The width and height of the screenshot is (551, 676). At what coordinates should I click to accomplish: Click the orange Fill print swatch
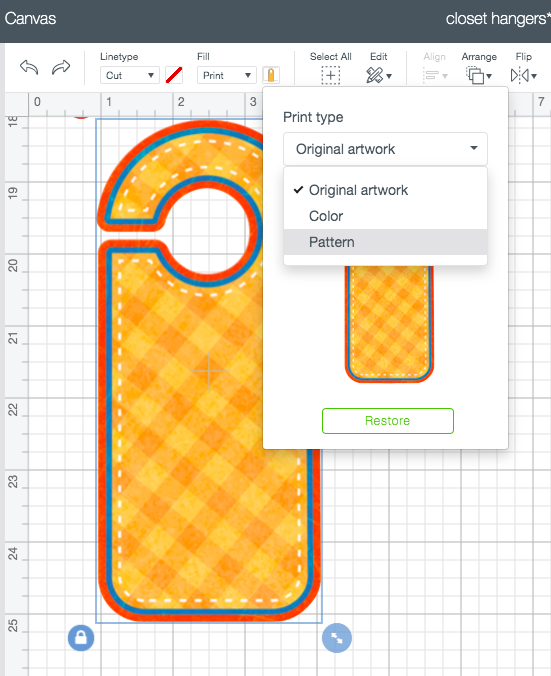point(271,75)
